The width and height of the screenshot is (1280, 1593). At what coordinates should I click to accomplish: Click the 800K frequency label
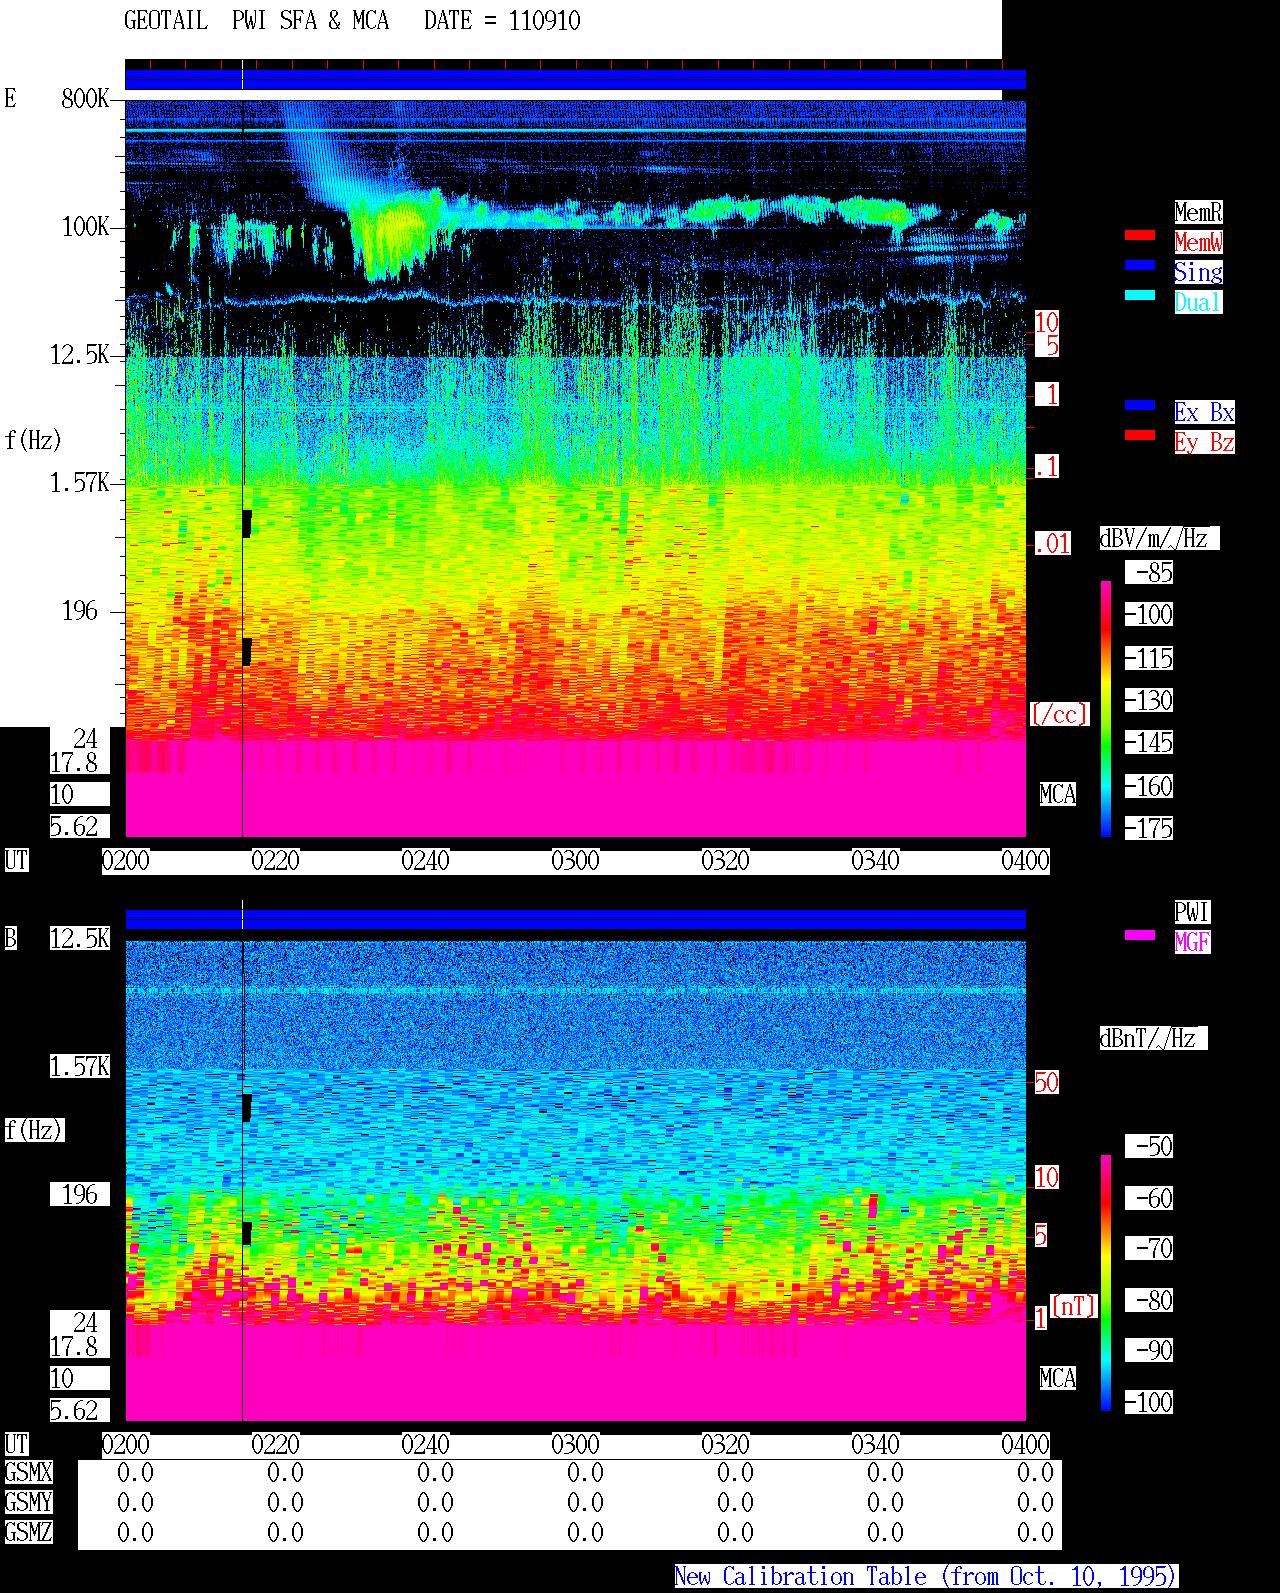[85, 99]
